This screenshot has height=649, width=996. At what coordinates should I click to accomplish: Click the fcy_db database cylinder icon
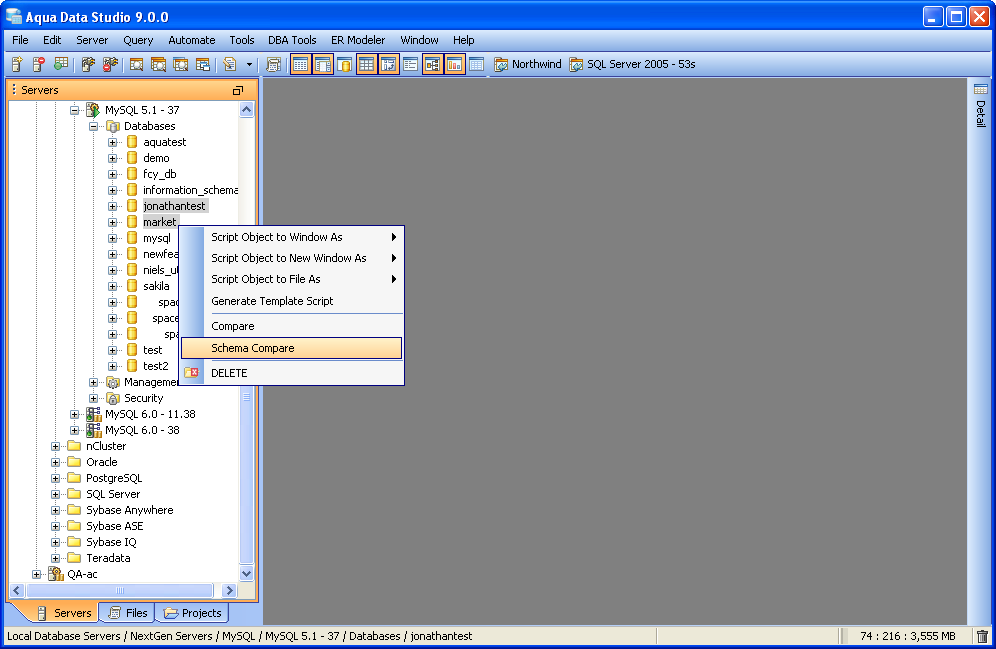132,174
